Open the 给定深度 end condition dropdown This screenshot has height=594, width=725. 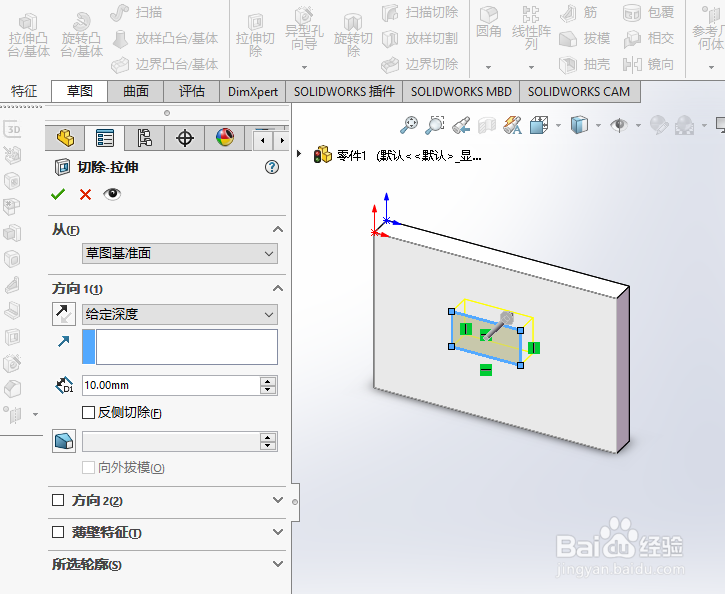(180, 314)
